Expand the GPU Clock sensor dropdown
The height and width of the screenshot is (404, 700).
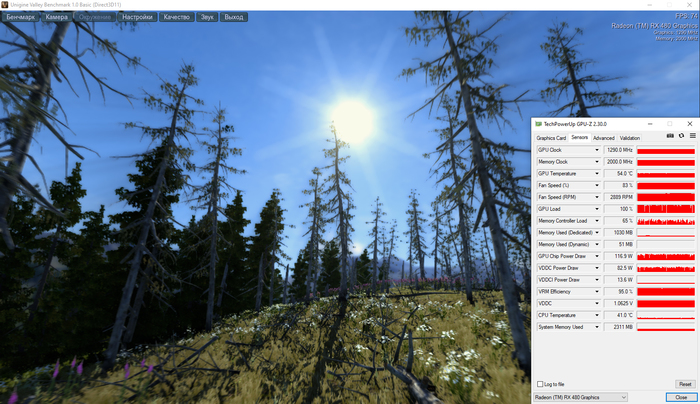pyautogui.click(x=597, y=150)
